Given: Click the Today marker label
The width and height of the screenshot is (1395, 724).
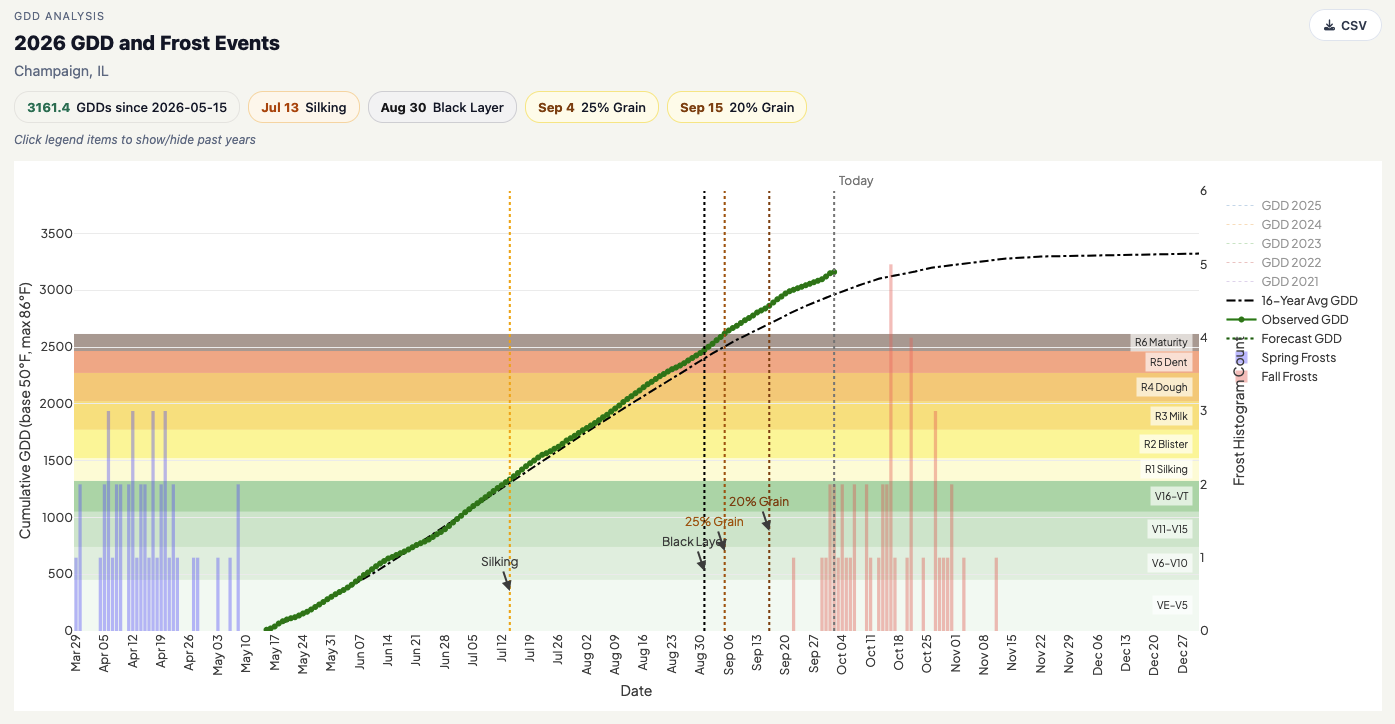Looking at the screenshot, I should [856, 181].
